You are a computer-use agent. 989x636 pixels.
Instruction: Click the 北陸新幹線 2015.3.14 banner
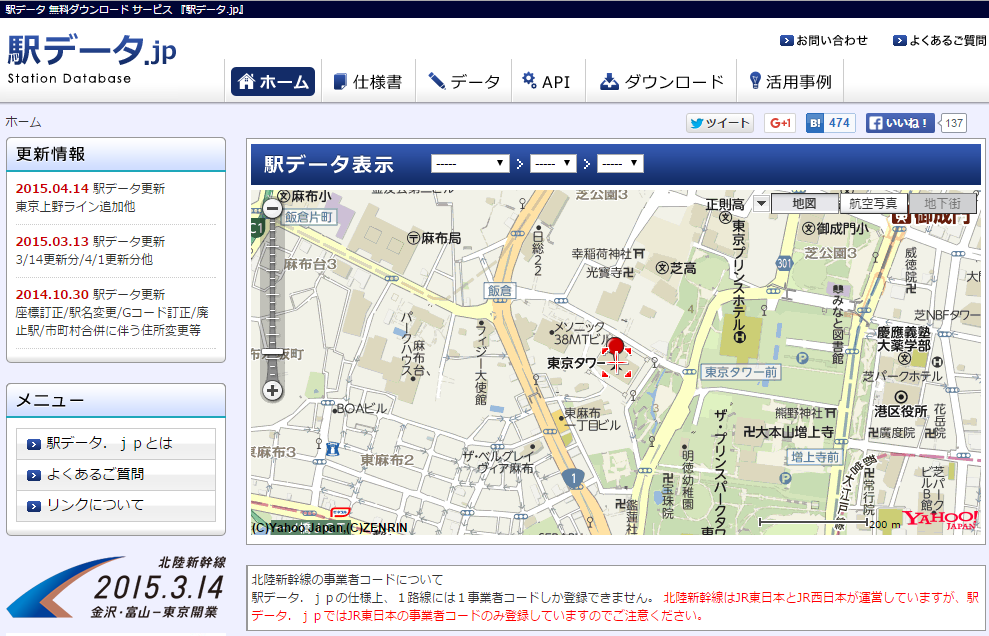[x=116, y=588]
